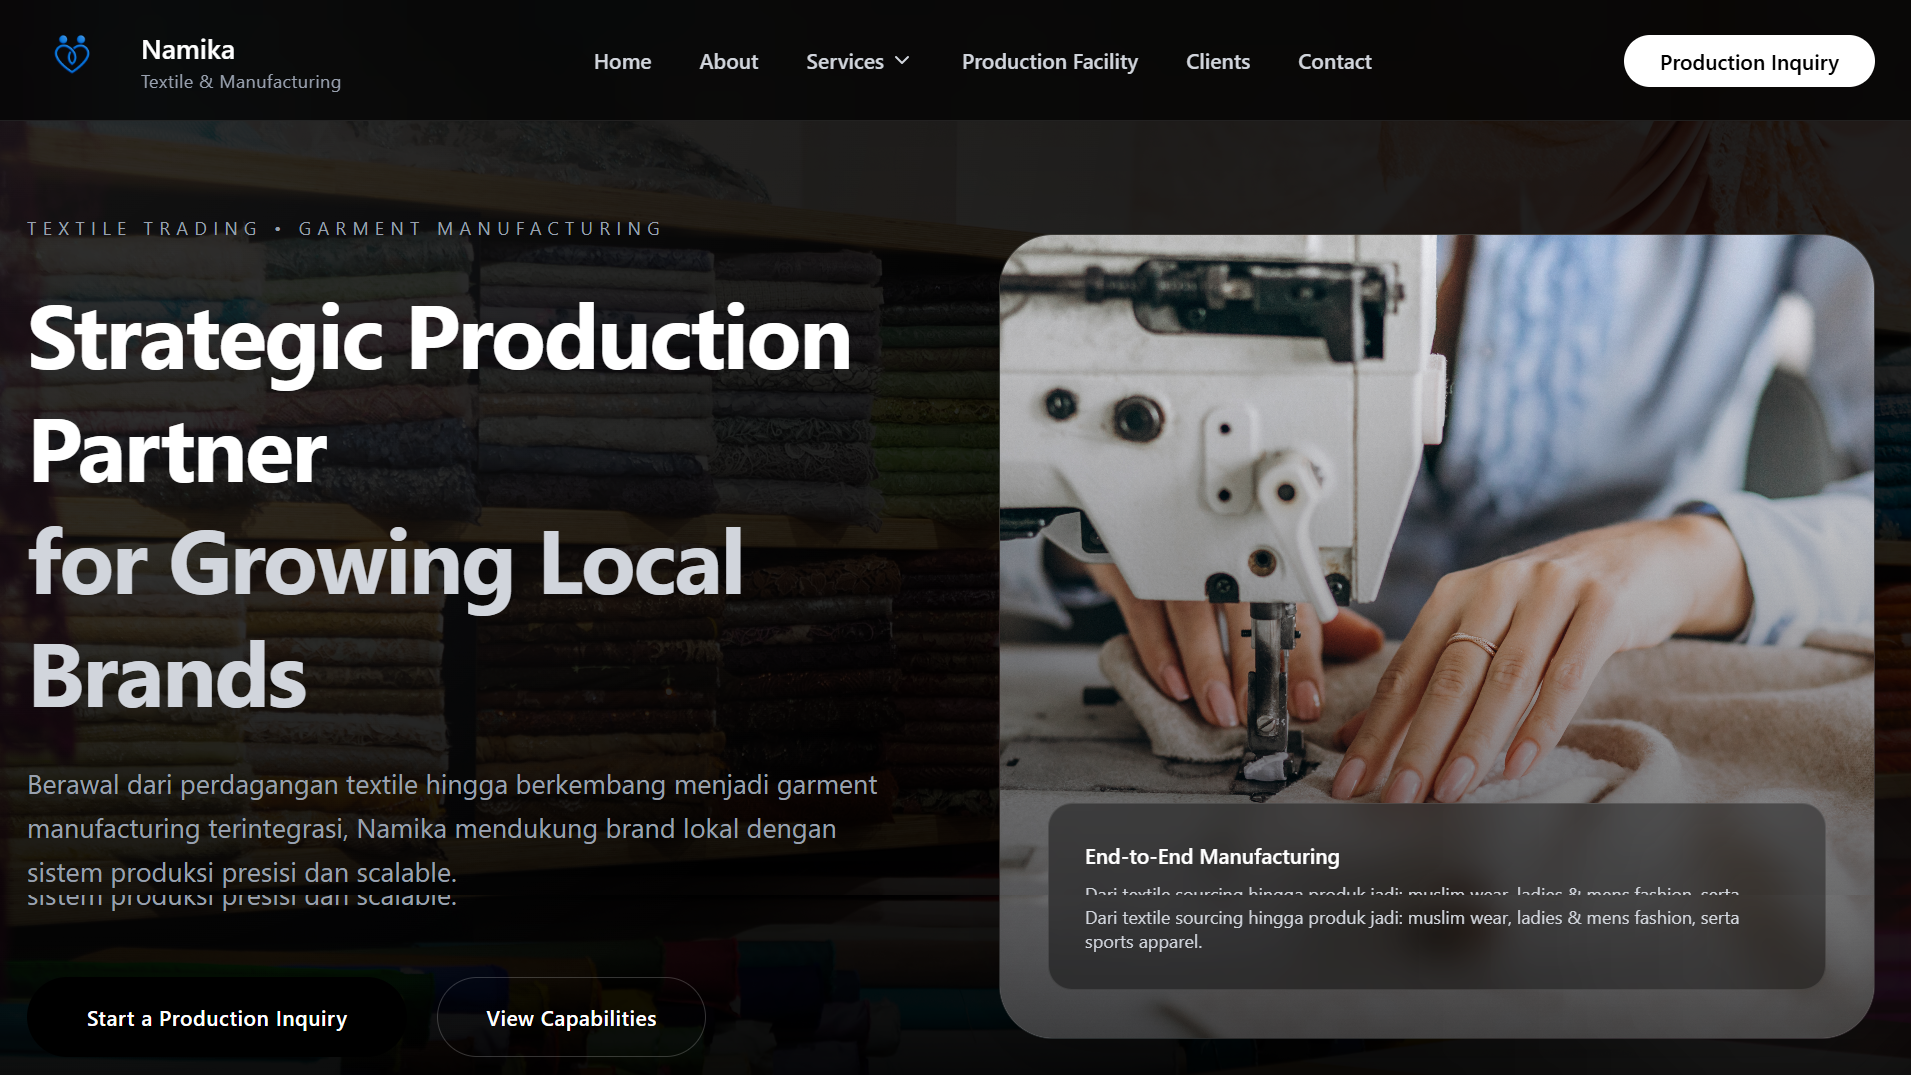This screenshot has height=1075, width=1911.
Task: Select the End-to-End Manufacturing heading
Action: pos(1212,857)
